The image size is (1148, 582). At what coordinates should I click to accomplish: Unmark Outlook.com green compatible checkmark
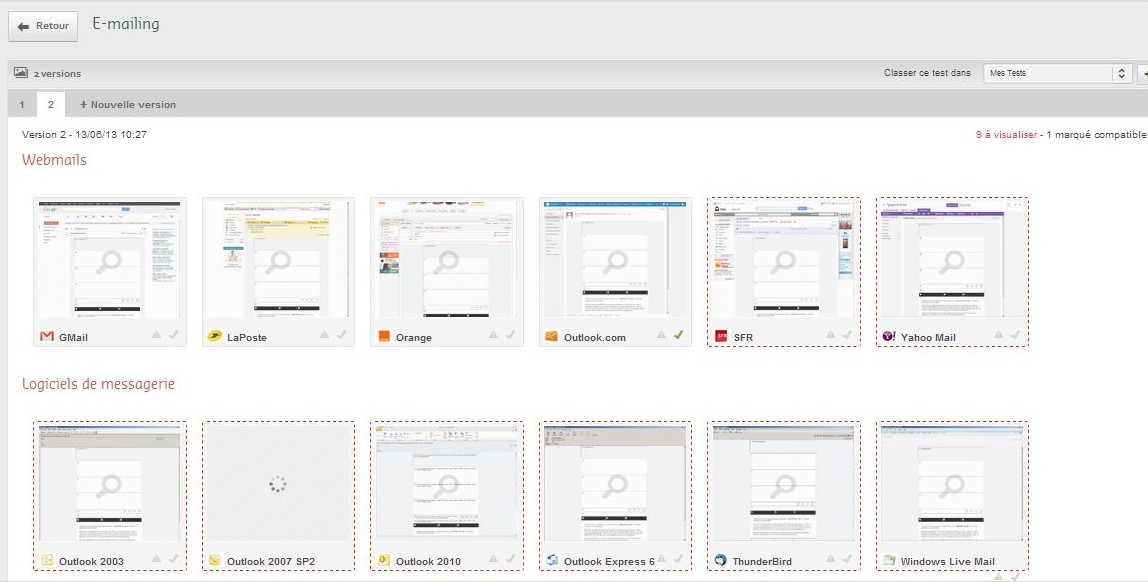pyautogui.click(x=678, y=335)
